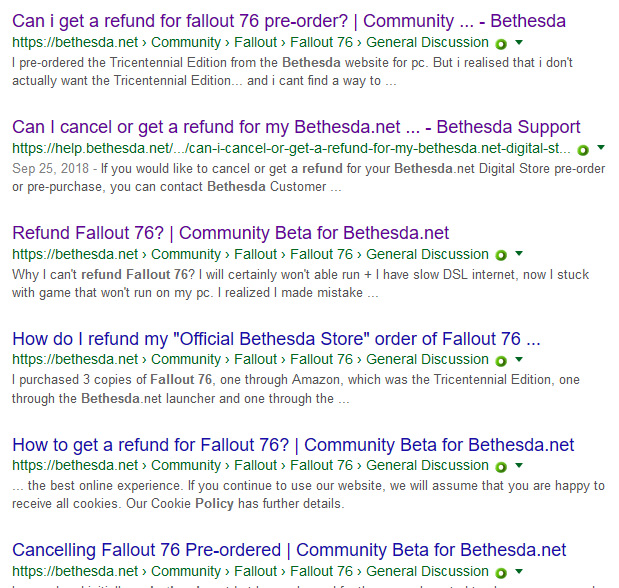Screen dimensions: 619x588
Task: Open dropdown arrow for 'Official Bethesda Store' result
Action: (x=519, y=359)
